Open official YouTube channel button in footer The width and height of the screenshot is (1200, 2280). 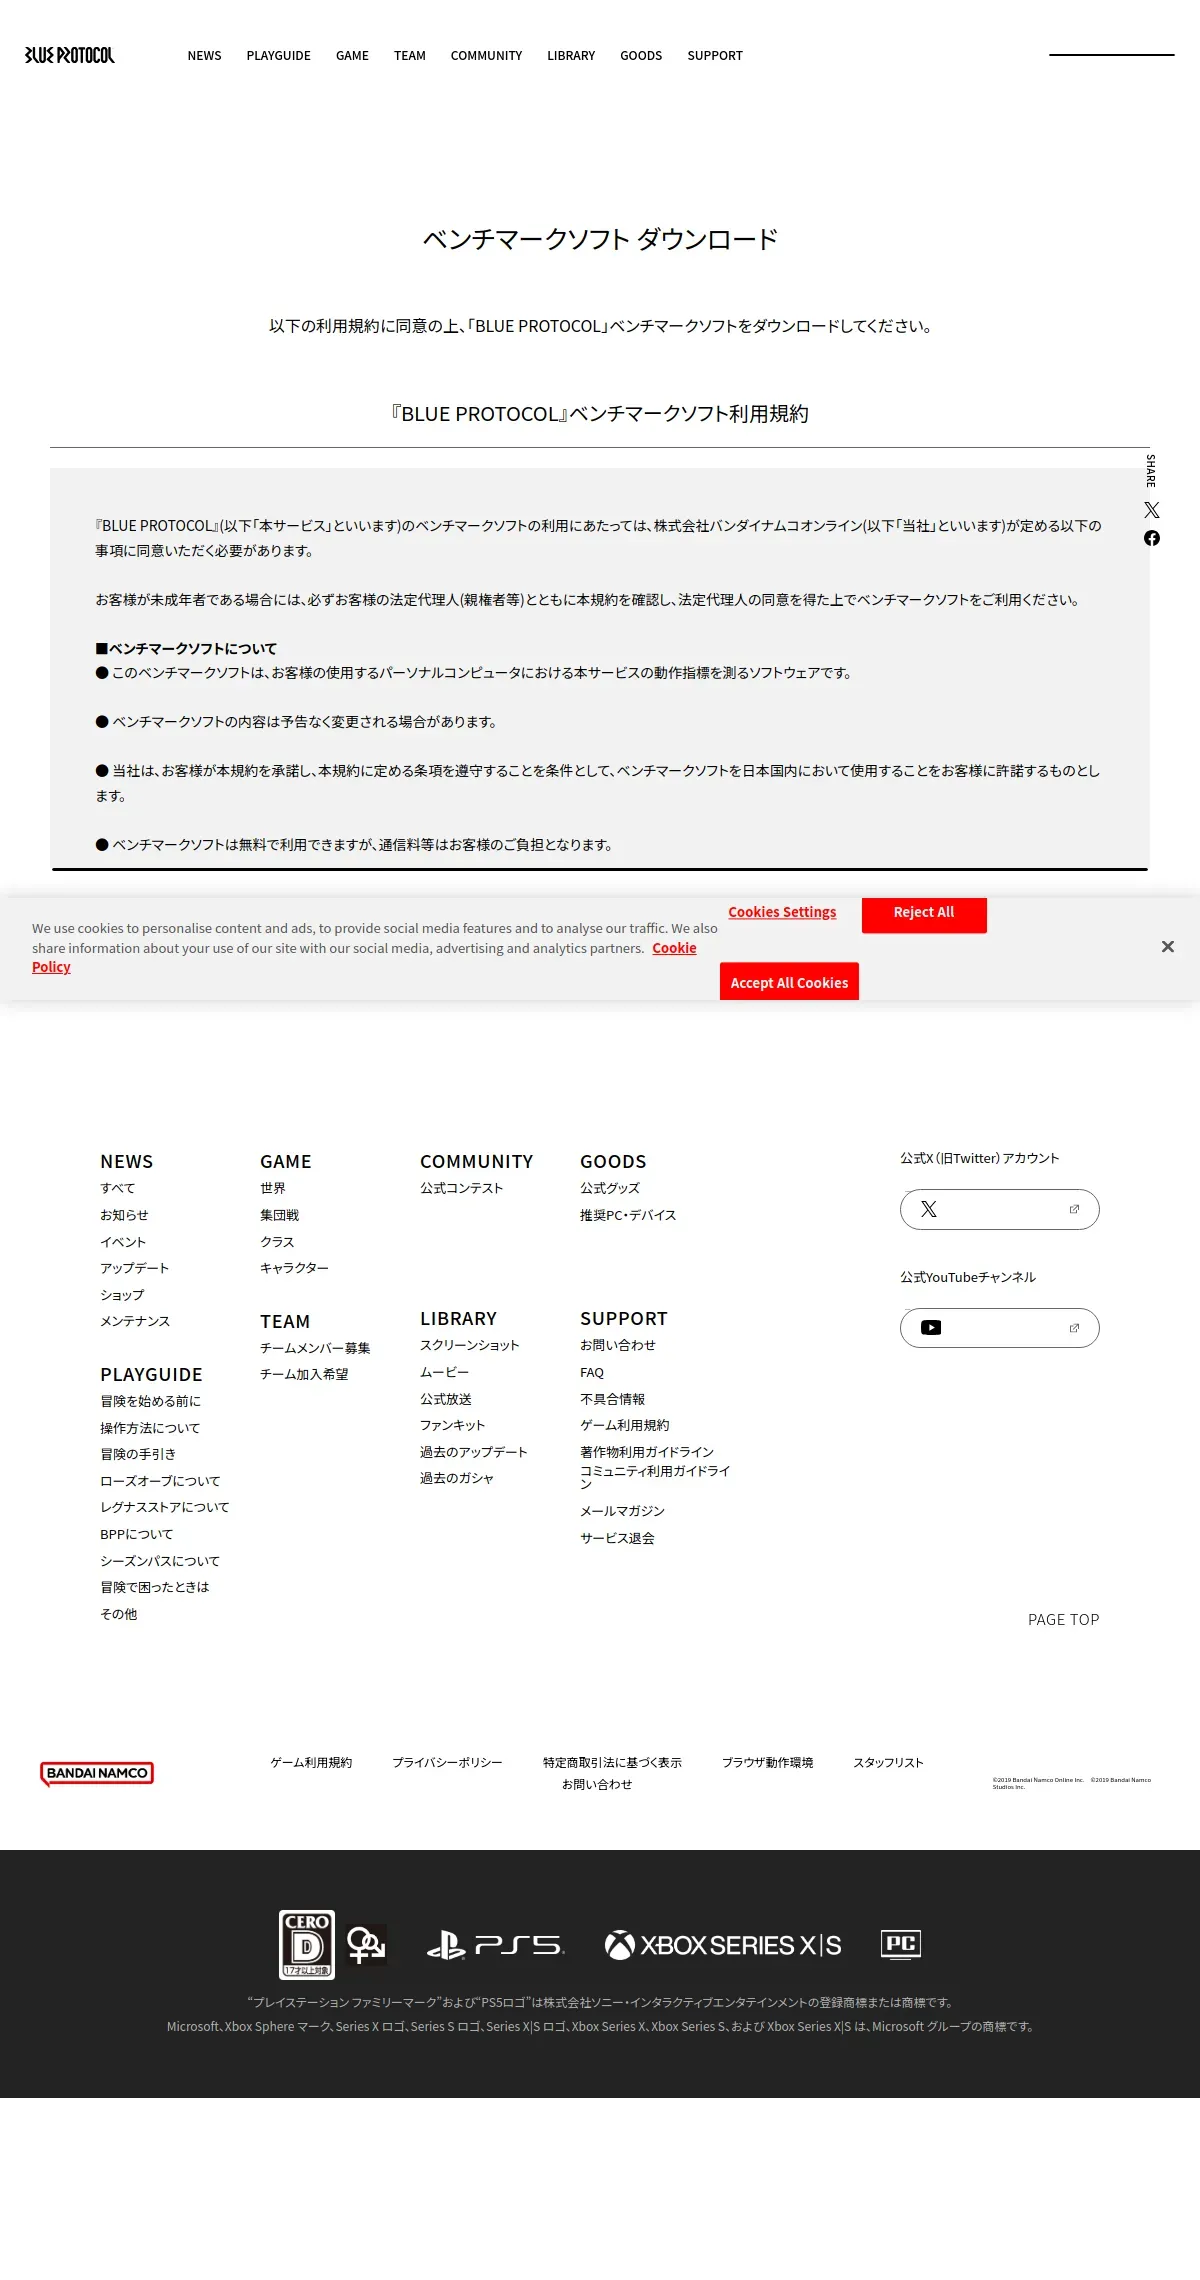pos(999,1328)
